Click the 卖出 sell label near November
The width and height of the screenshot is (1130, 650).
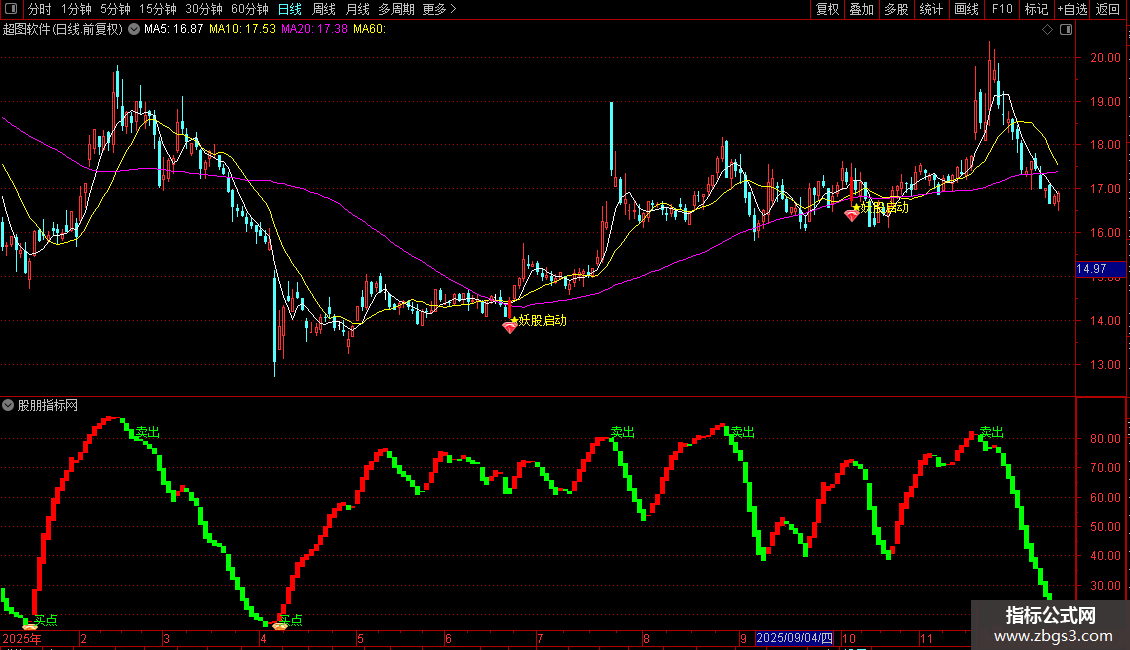992,432
